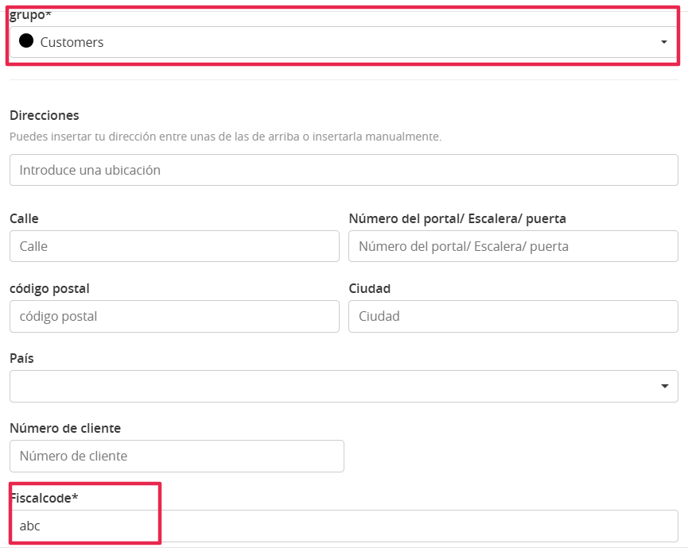Select the Número del portal/ Escalera/ puerta field
Screen dimensions: 688x555
(513, 246)
